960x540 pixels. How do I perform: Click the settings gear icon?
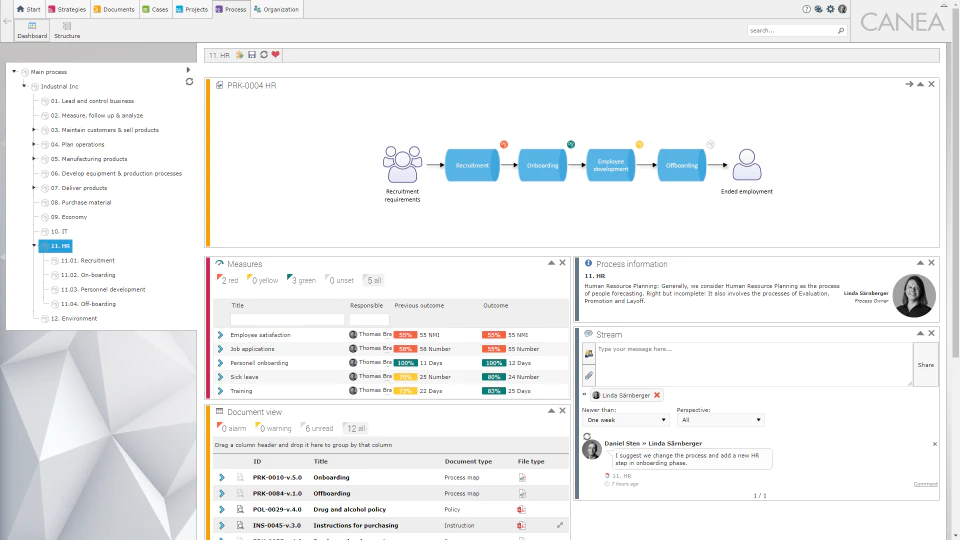(830, 9)
